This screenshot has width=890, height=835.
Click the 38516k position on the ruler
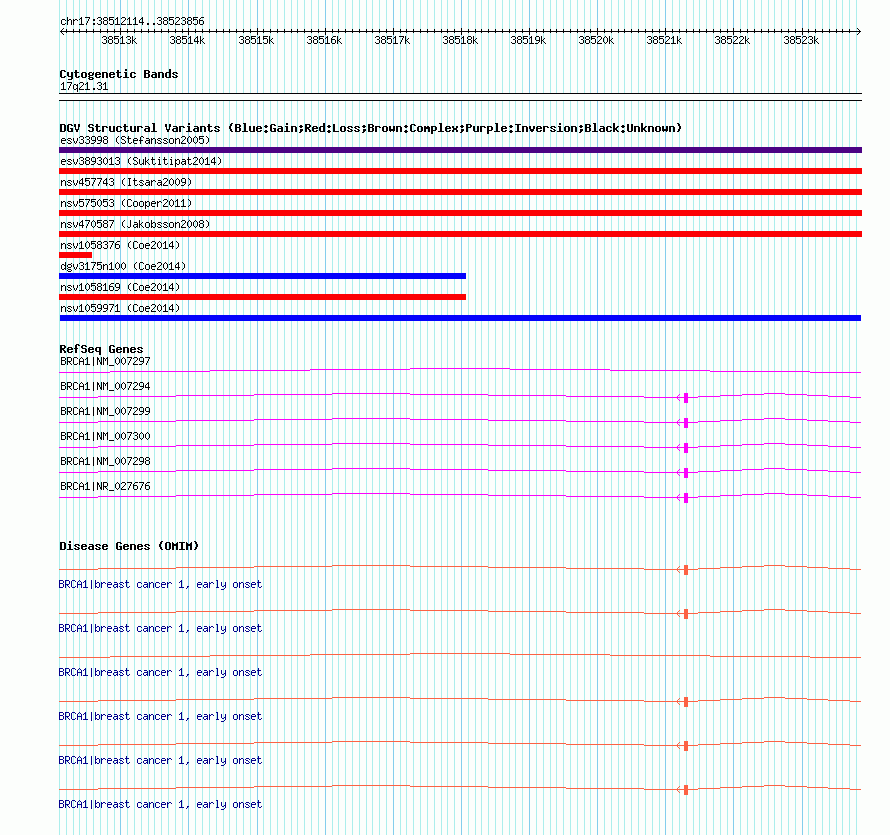(x=324, y=40)
